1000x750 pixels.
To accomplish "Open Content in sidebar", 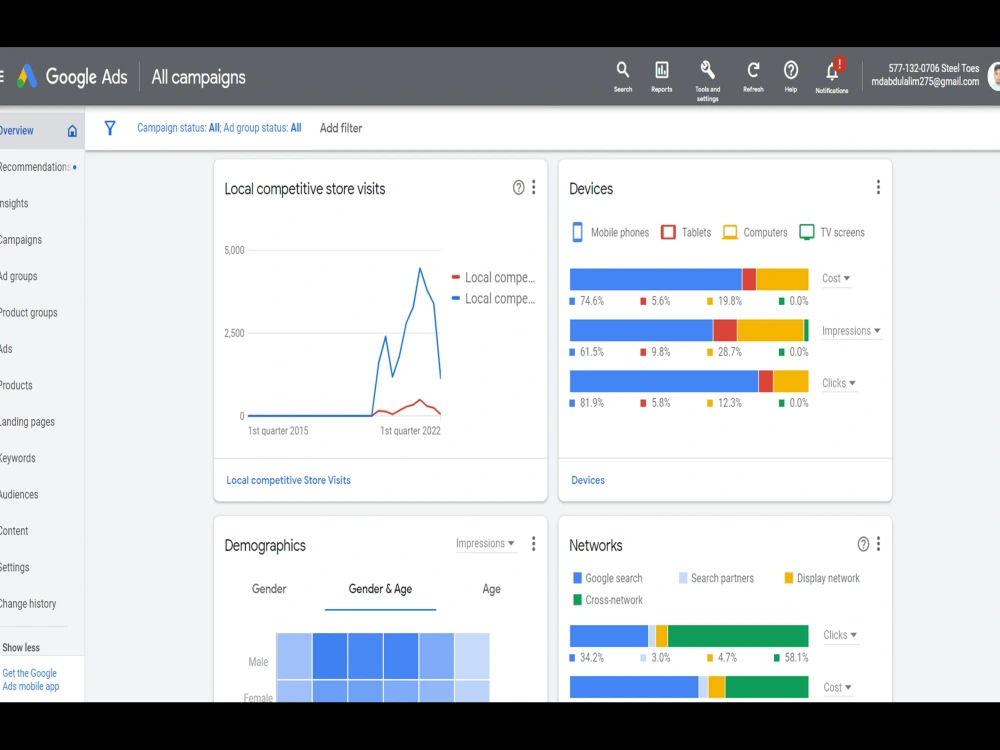I will (x=14, y=531).
